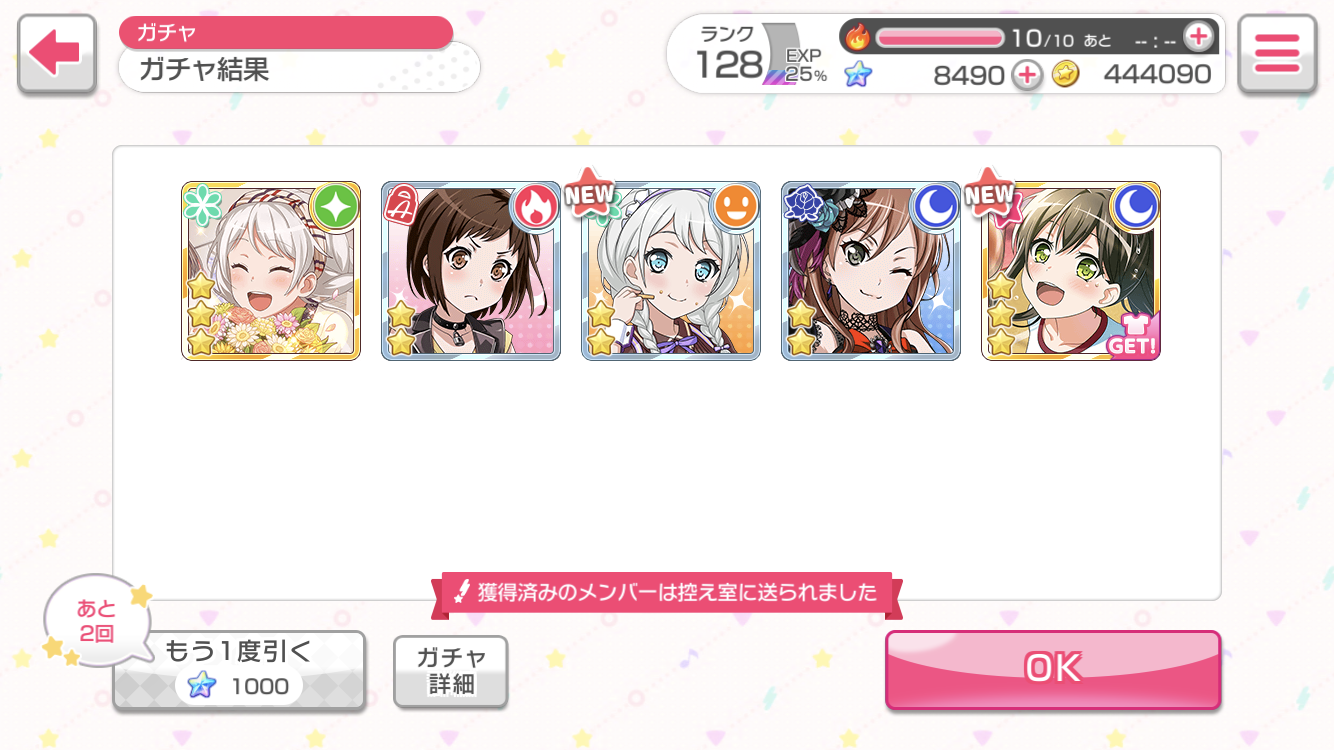1334x750 pixels.
Task: Click the ランク 128 rank display
Action: tap(729, 55)
